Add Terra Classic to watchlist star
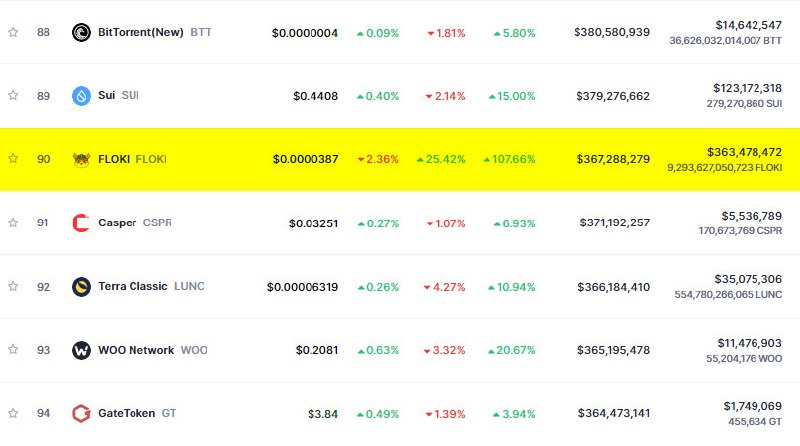This screenshot has height=446, width=800. pos(13,286)
